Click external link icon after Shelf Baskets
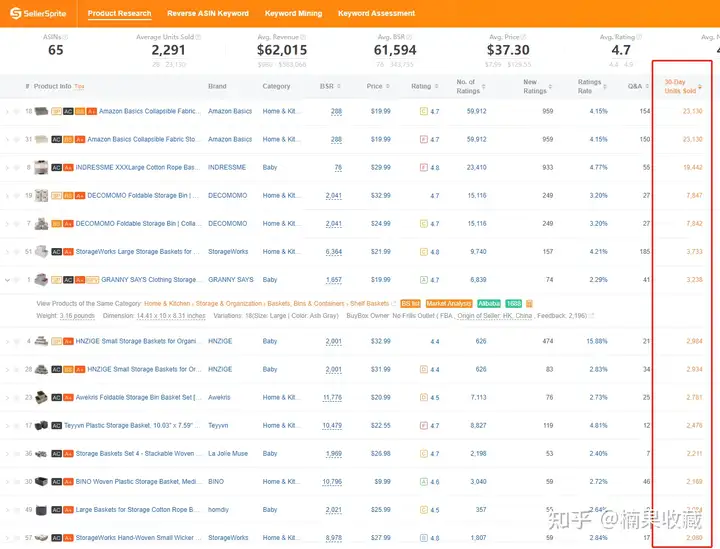This screenshot has height=549, width=720. tap(394, 303)
